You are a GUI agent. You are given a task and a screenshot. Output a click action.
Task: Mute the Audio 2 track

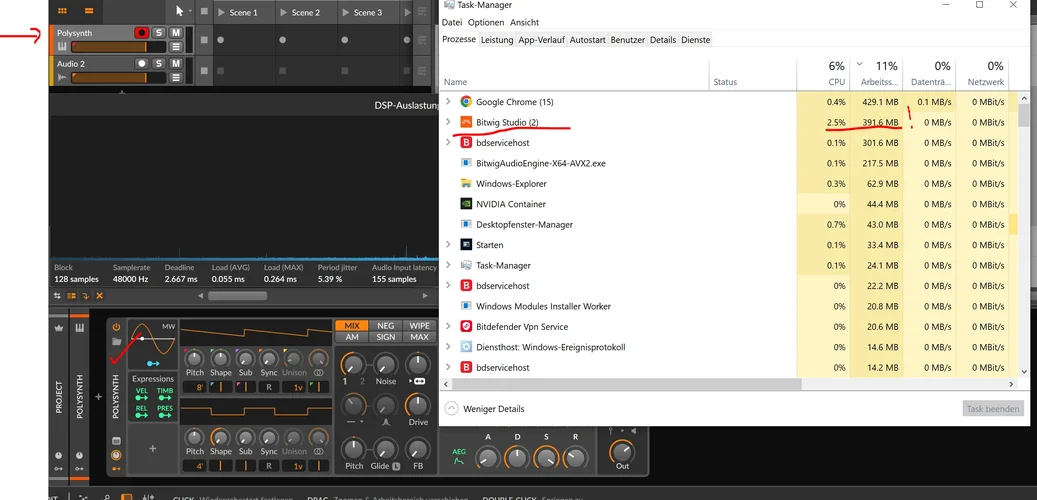175,63
